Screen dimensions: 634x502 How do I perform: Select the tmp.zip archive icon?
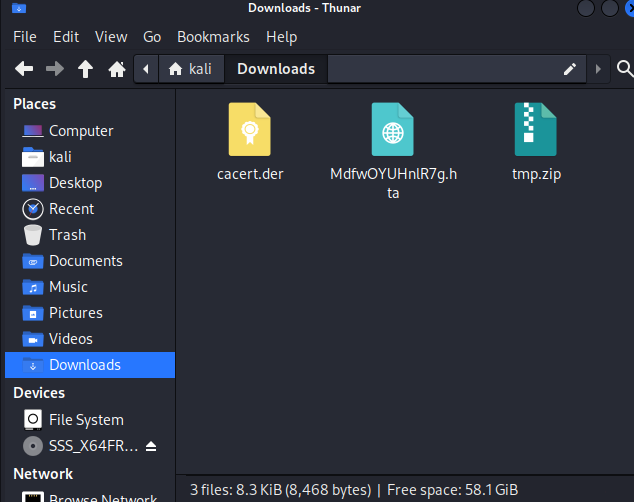point(536,129)
